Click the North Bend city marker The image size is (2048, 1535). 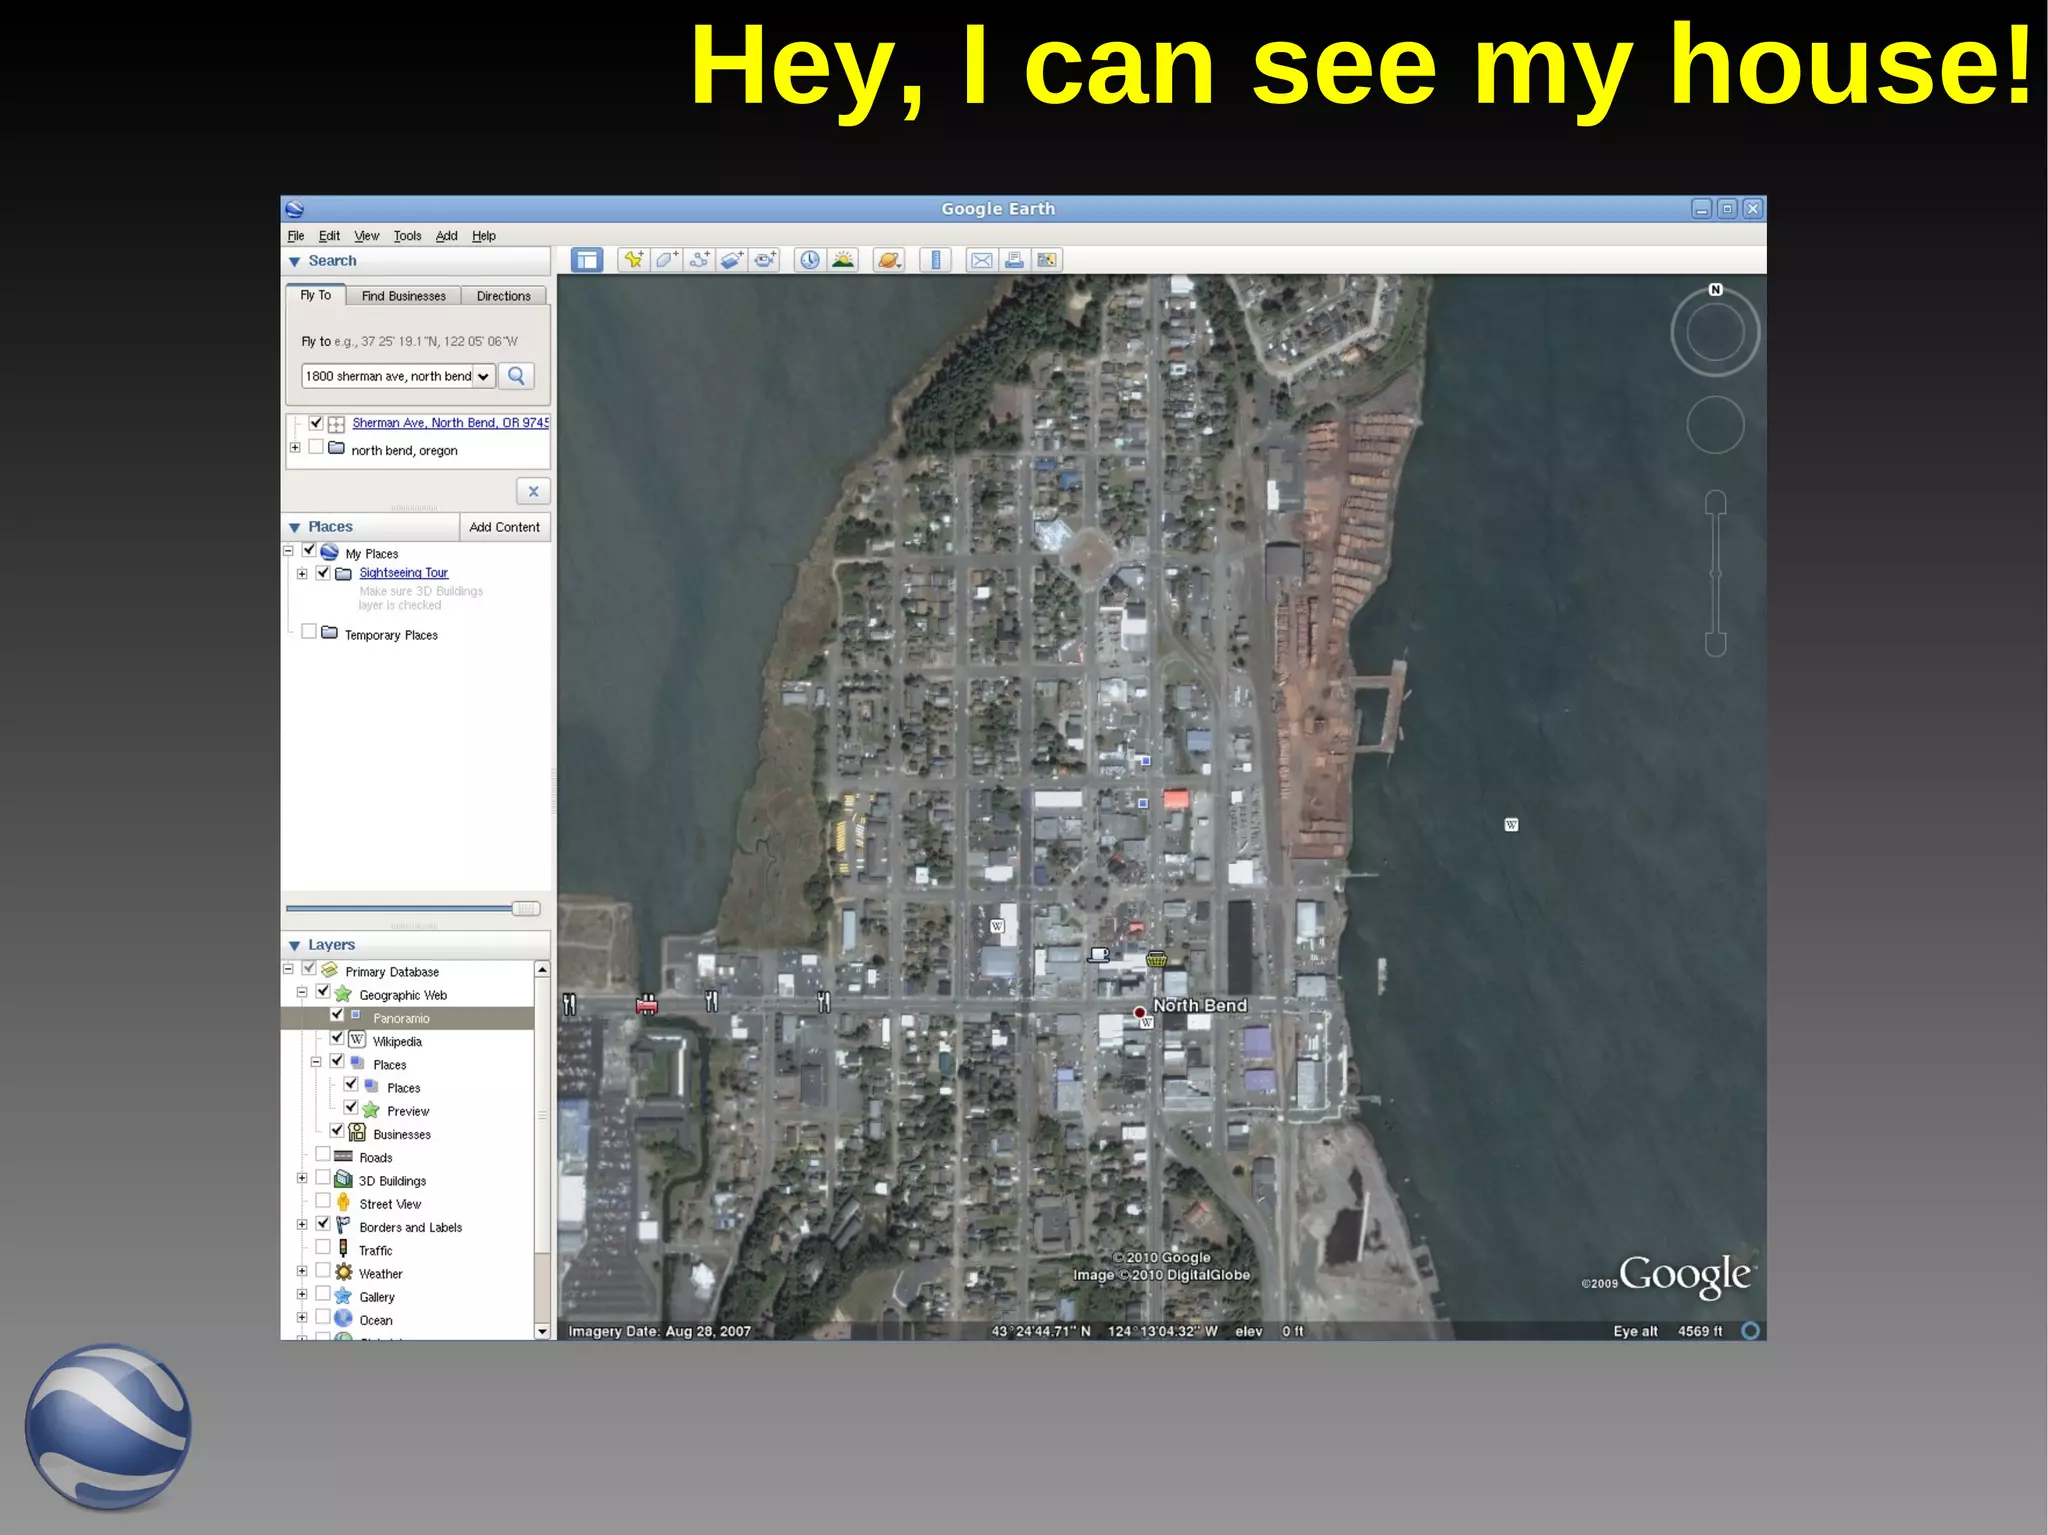1139,1013
